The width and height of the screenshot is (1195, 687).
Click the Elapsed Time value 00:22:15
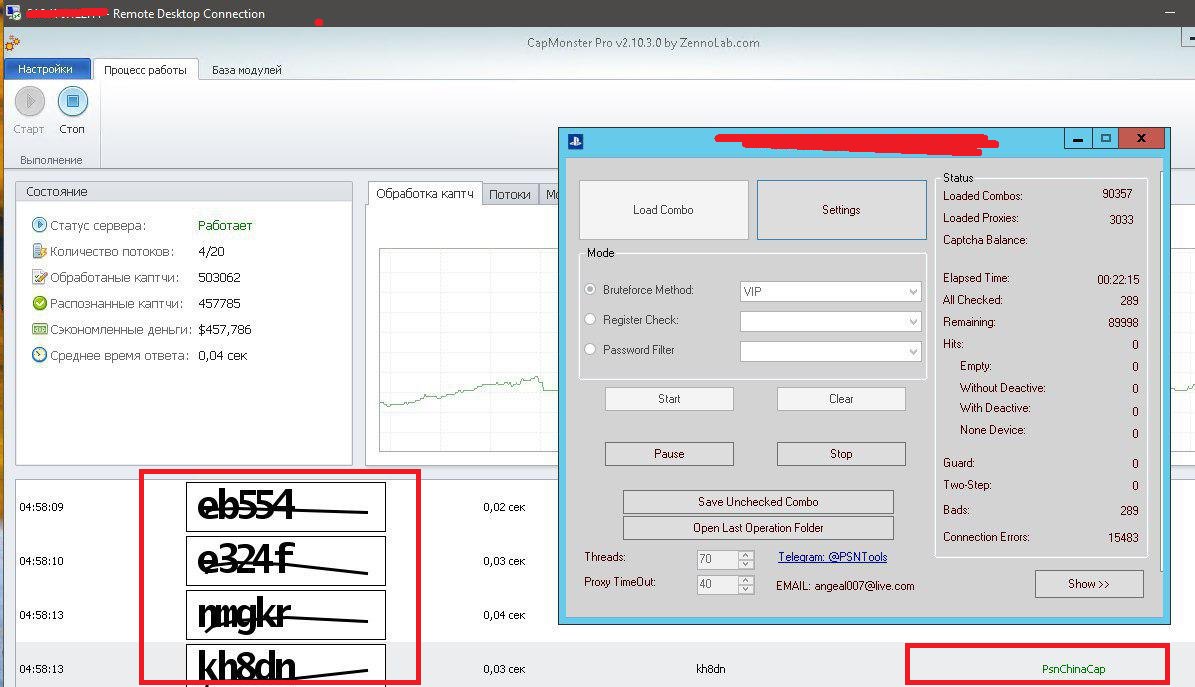(1118, 280)
